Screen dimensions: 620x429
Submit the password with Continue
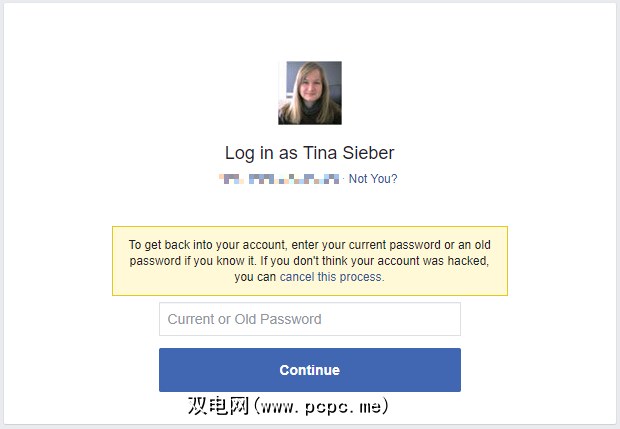pyautogui.click(x=309, y=370)
